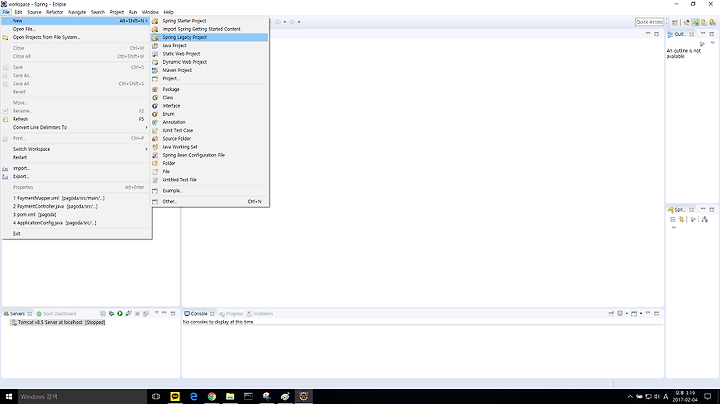Select Untitled Text File entry
The height and width of the screenshot is (404, 720).
click(209, 180)
